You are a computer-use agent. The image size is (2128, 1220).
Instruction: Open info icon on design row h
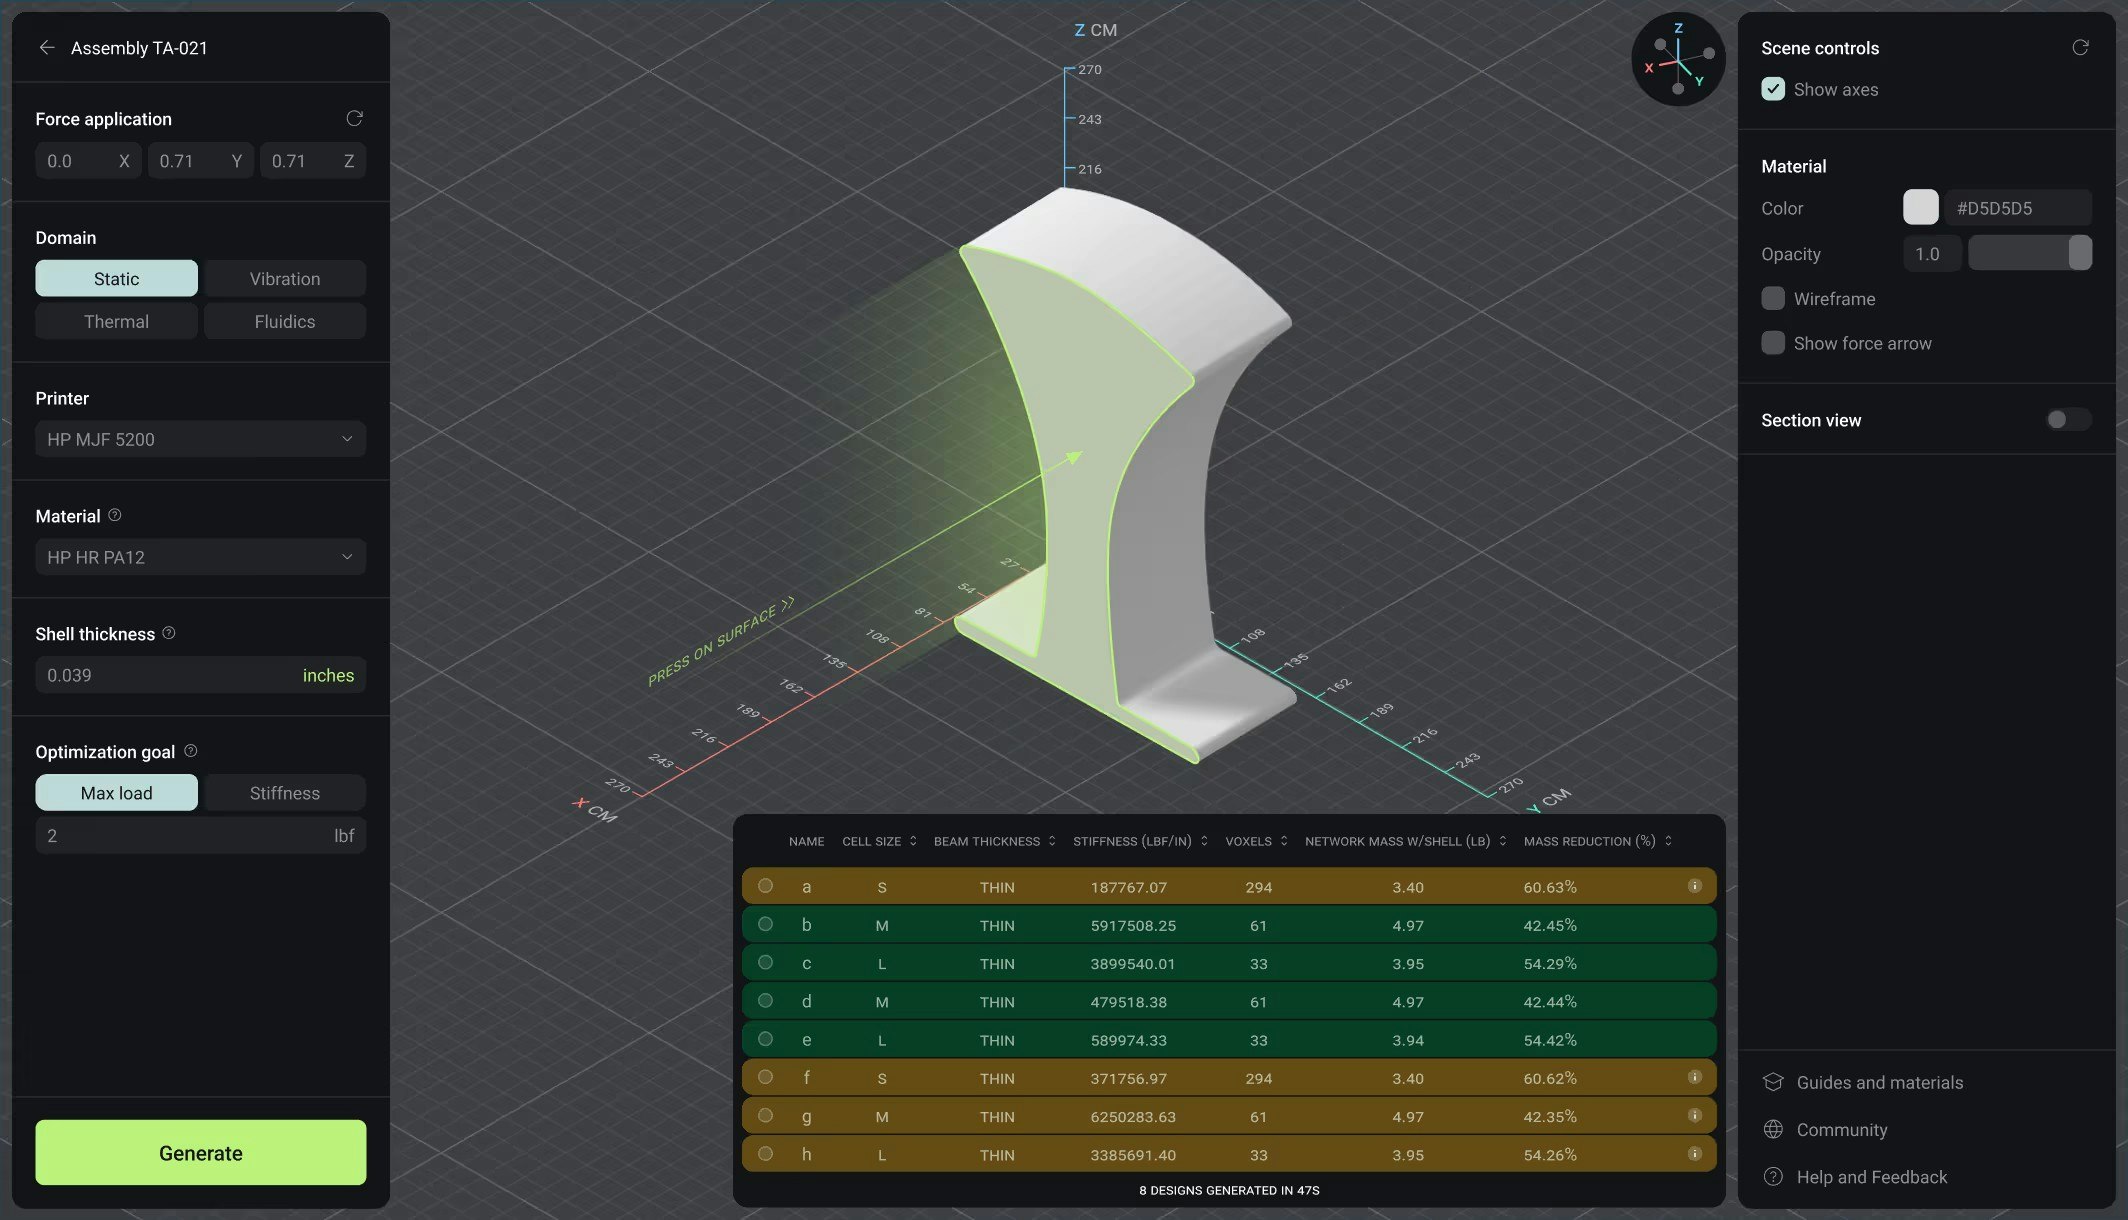[1694, 1154]
